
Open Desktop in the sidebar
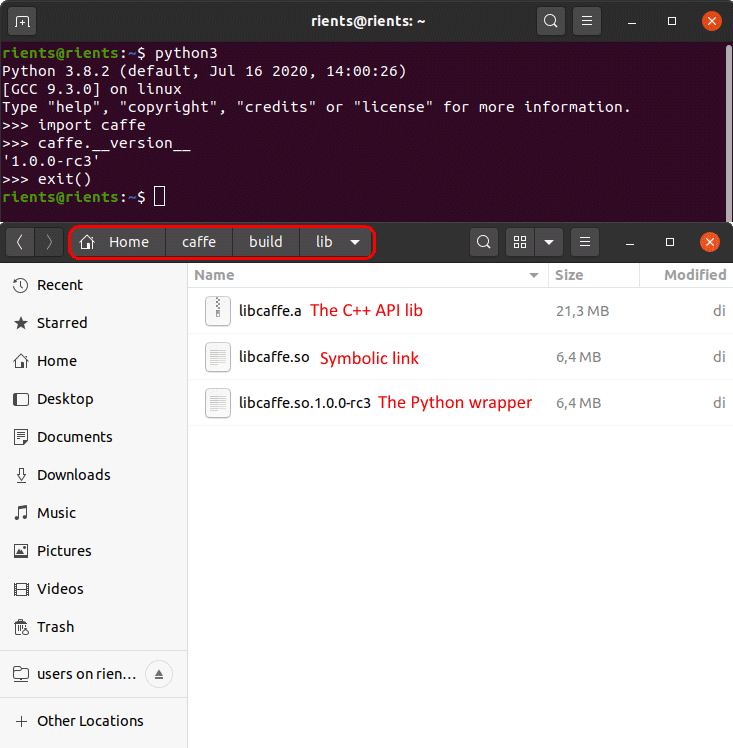pos(93,399)
